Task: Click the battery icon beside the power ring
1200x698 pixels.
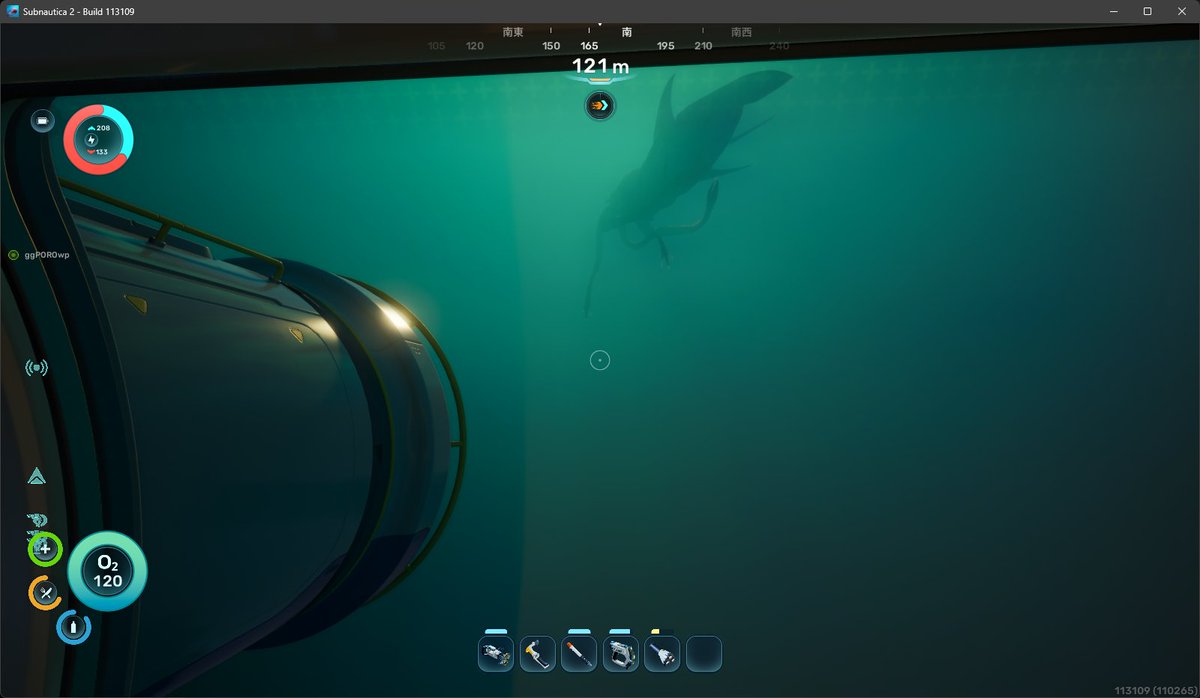Action: 43,121
